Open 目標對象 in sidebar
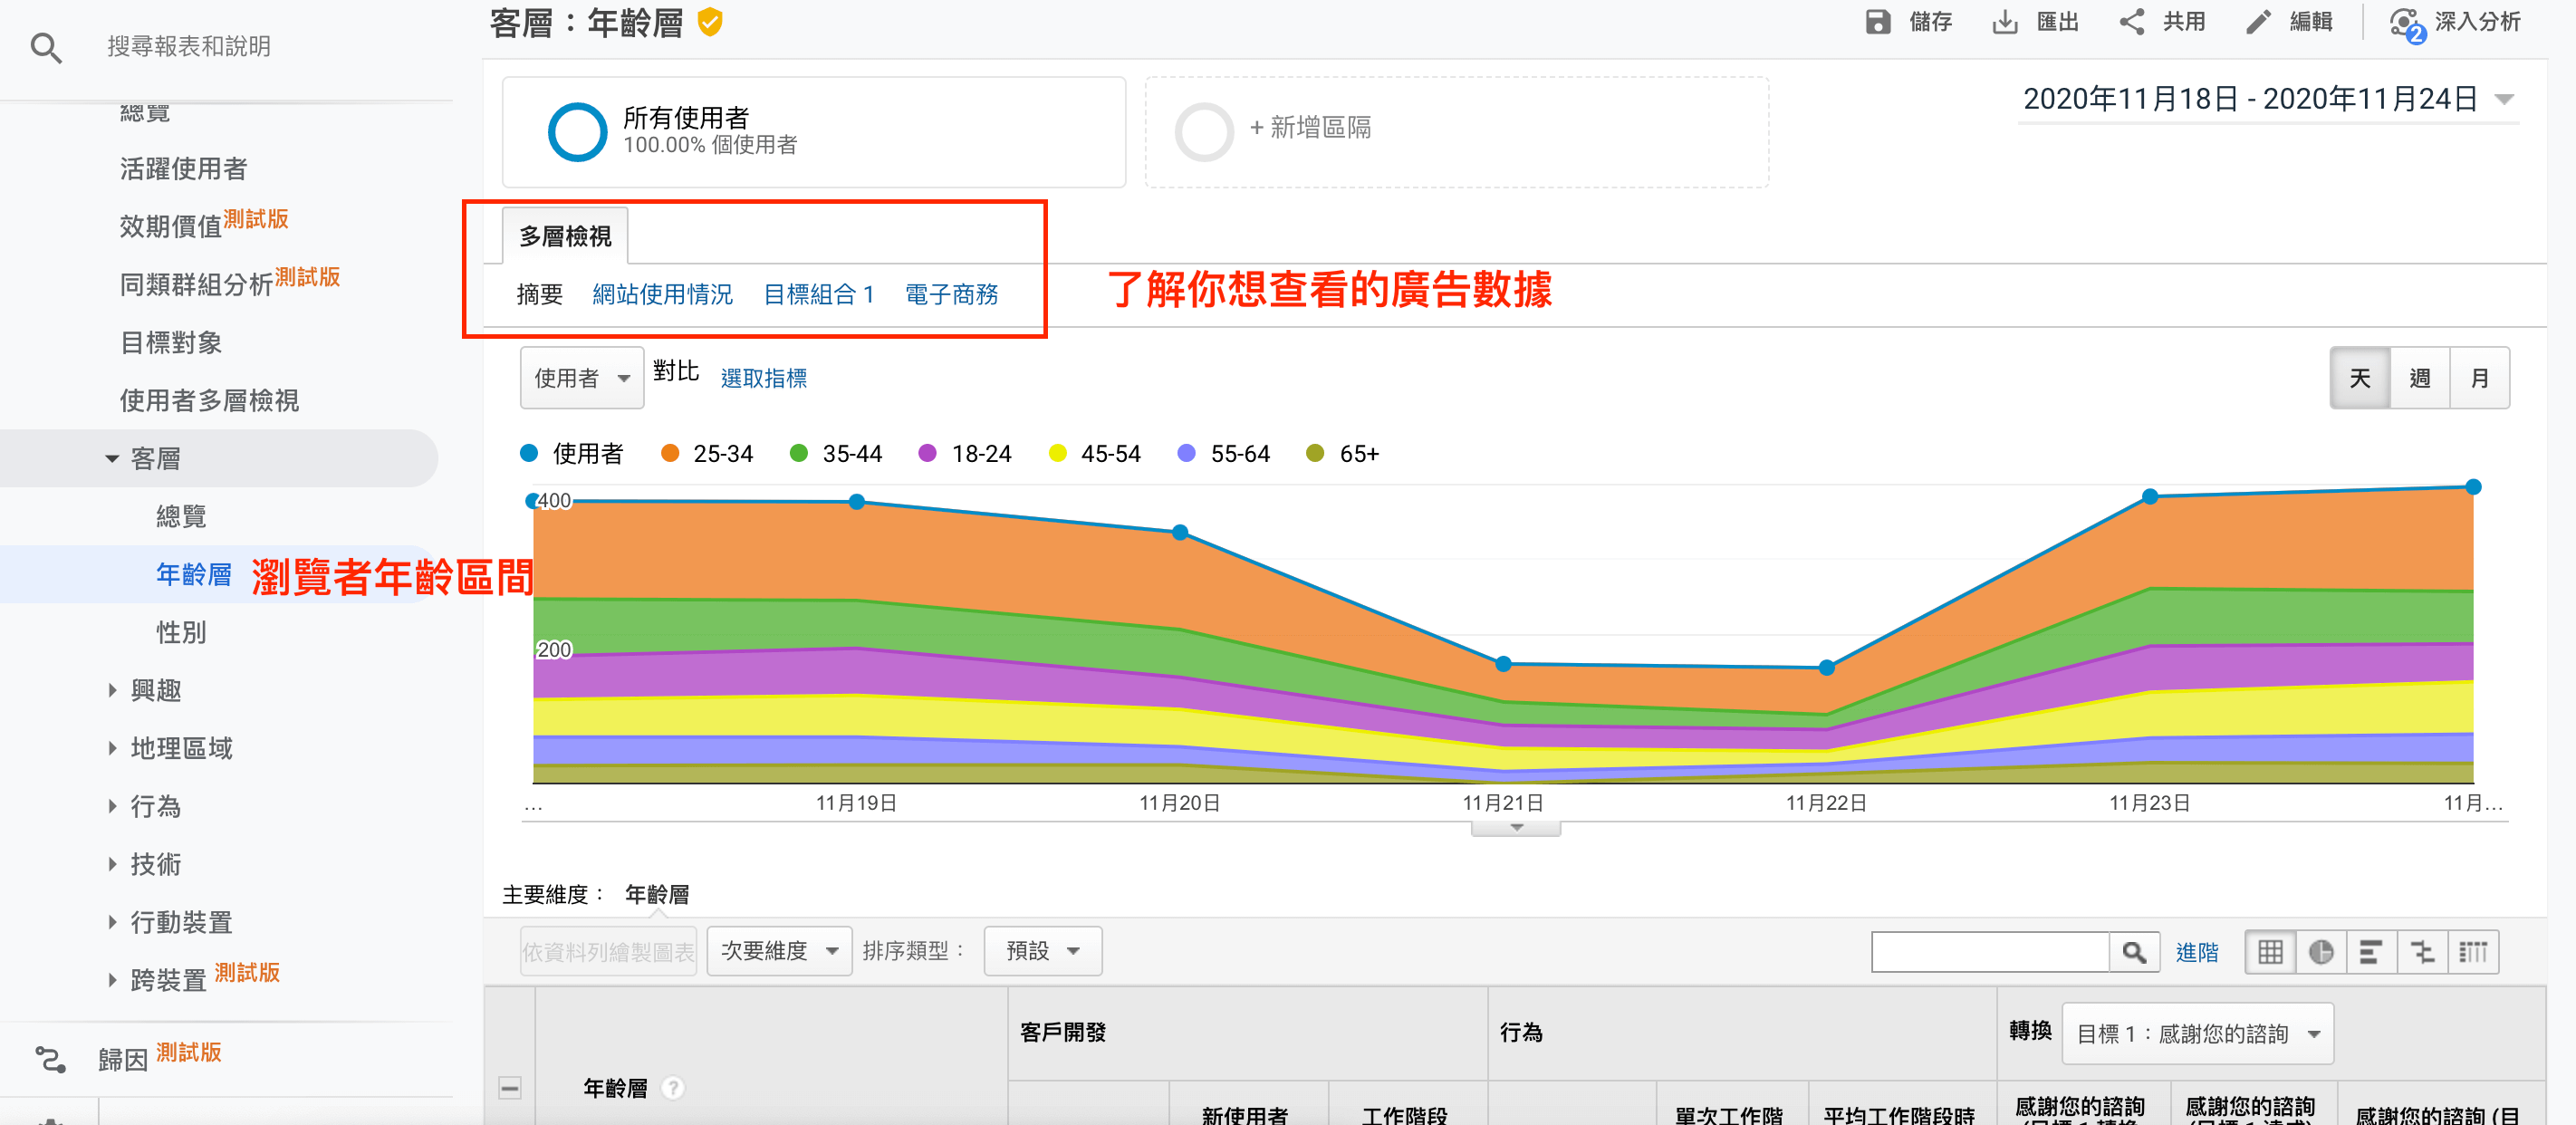The width and height of the screenshot is (2576, 1125). 171,343
